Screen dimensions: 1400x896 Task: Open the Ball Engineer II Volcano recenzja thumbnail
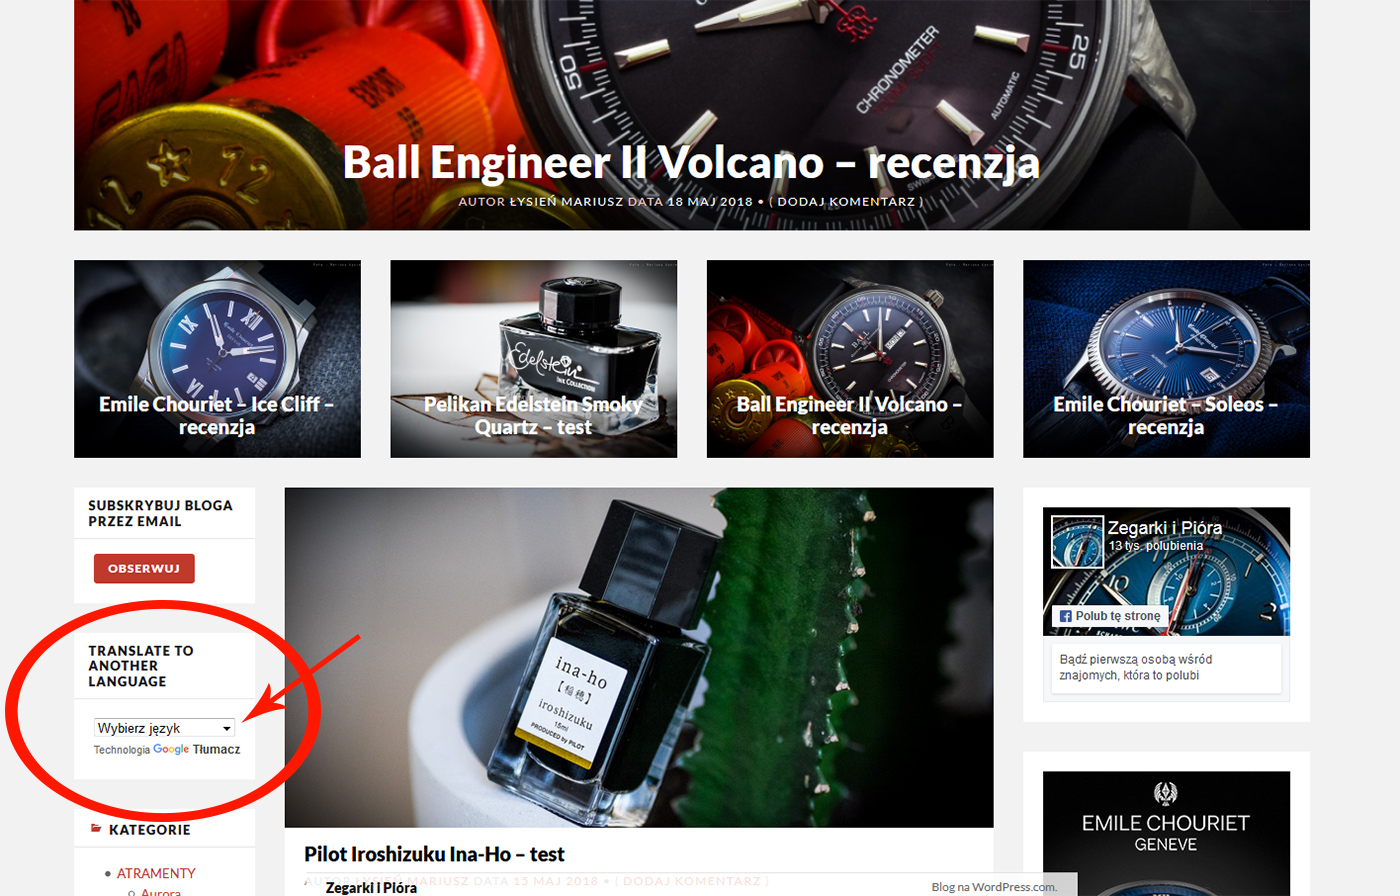pyautogui.click(x=850, y=359)
